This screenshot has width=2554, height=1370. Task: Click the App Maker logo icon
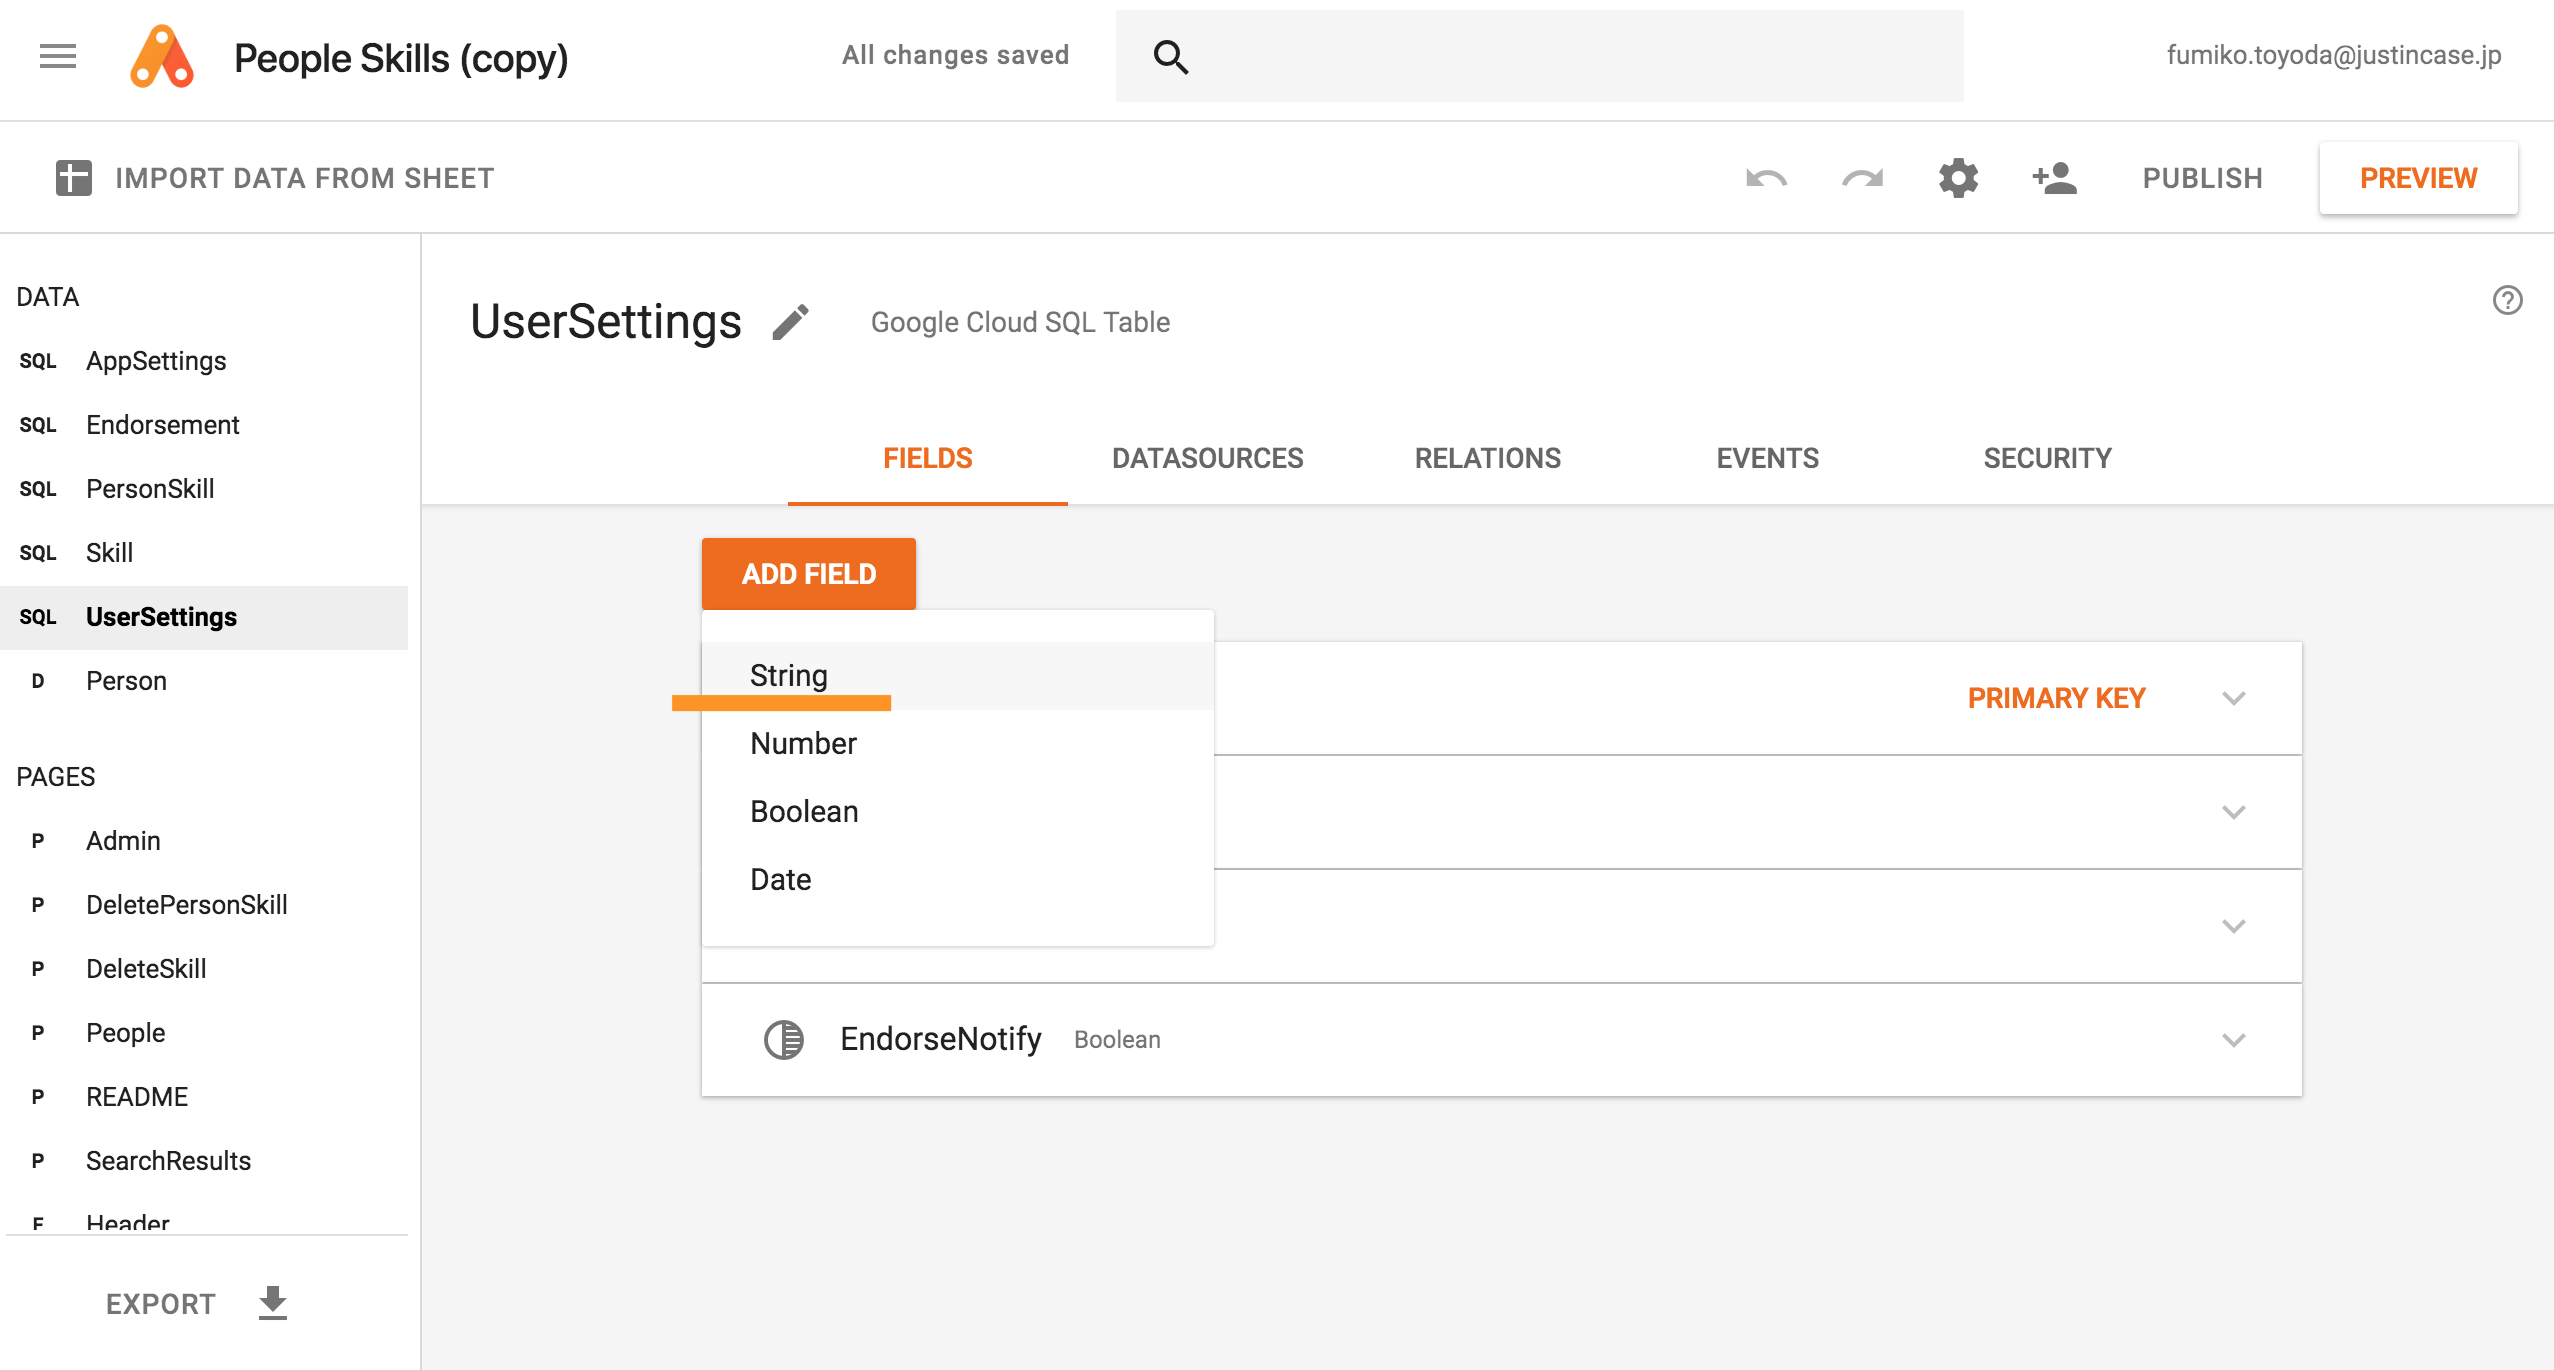click(162, 57)
